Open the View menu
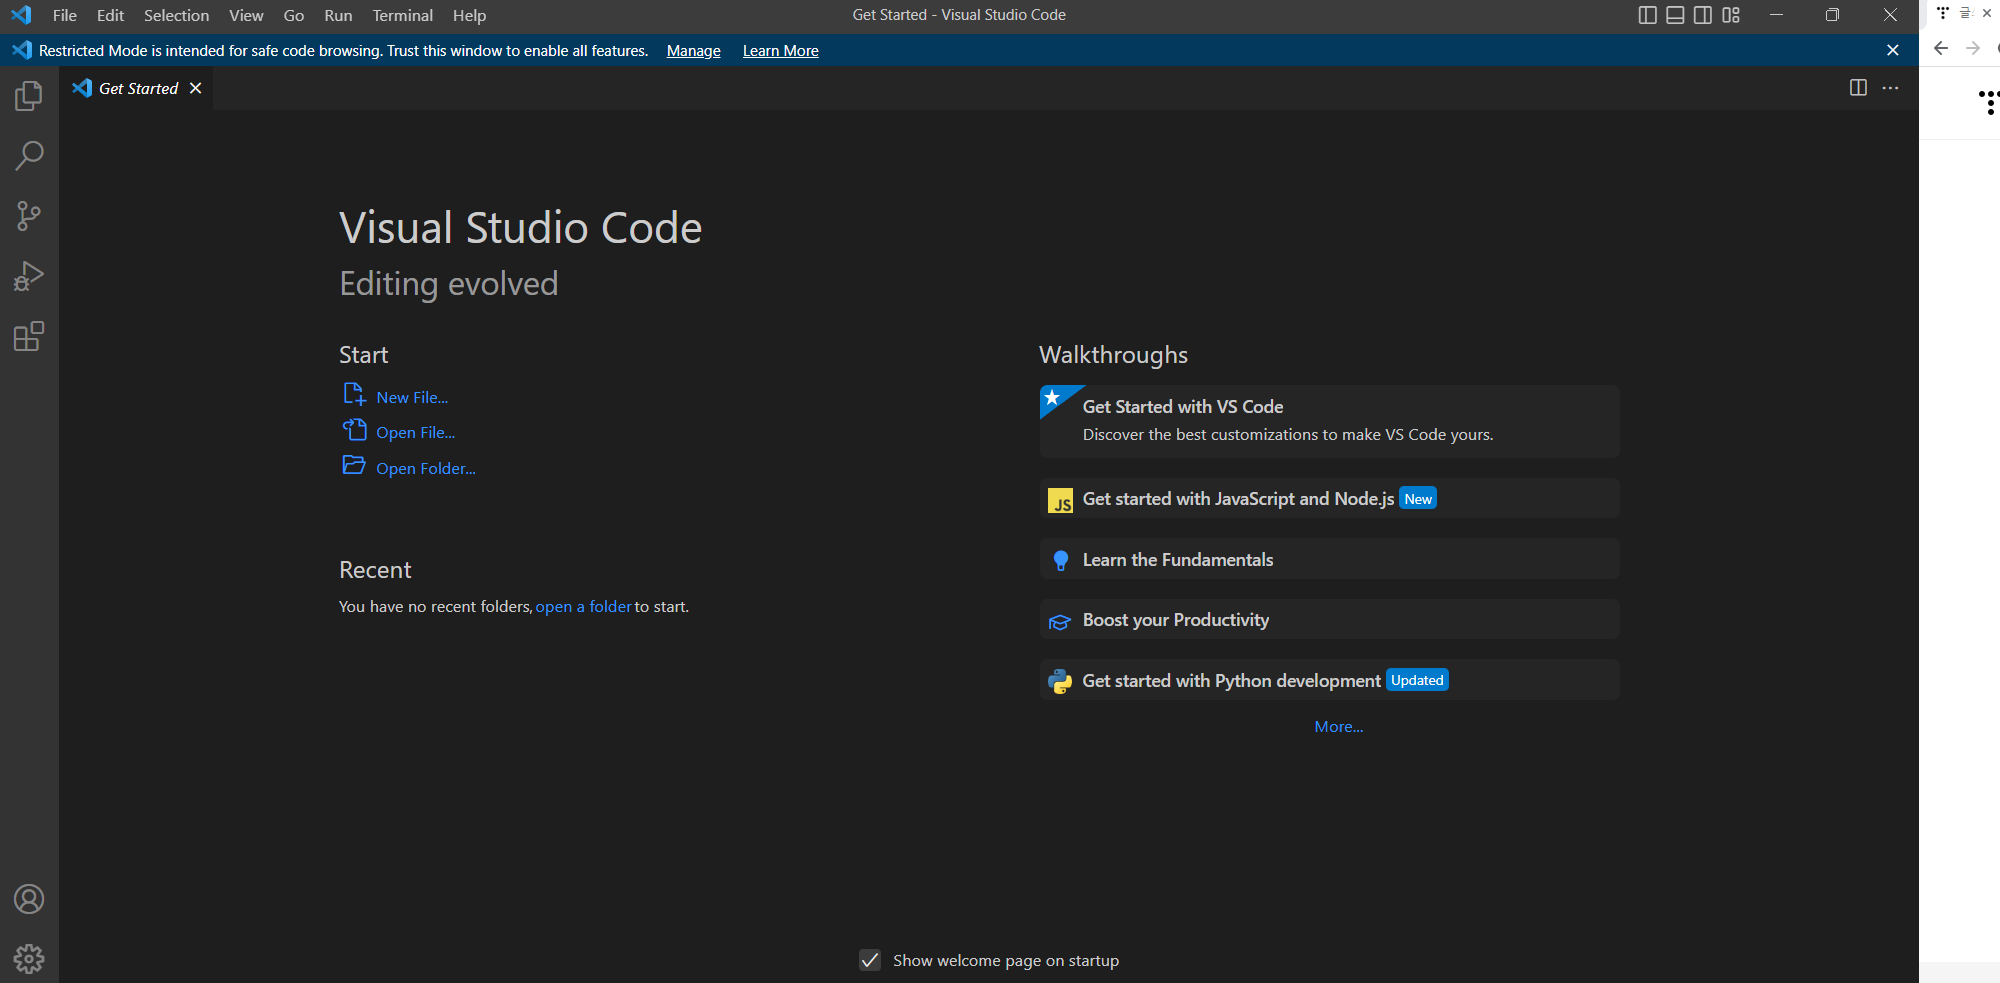The width and height of the screenshot is (2000, 983). (246, 15)
